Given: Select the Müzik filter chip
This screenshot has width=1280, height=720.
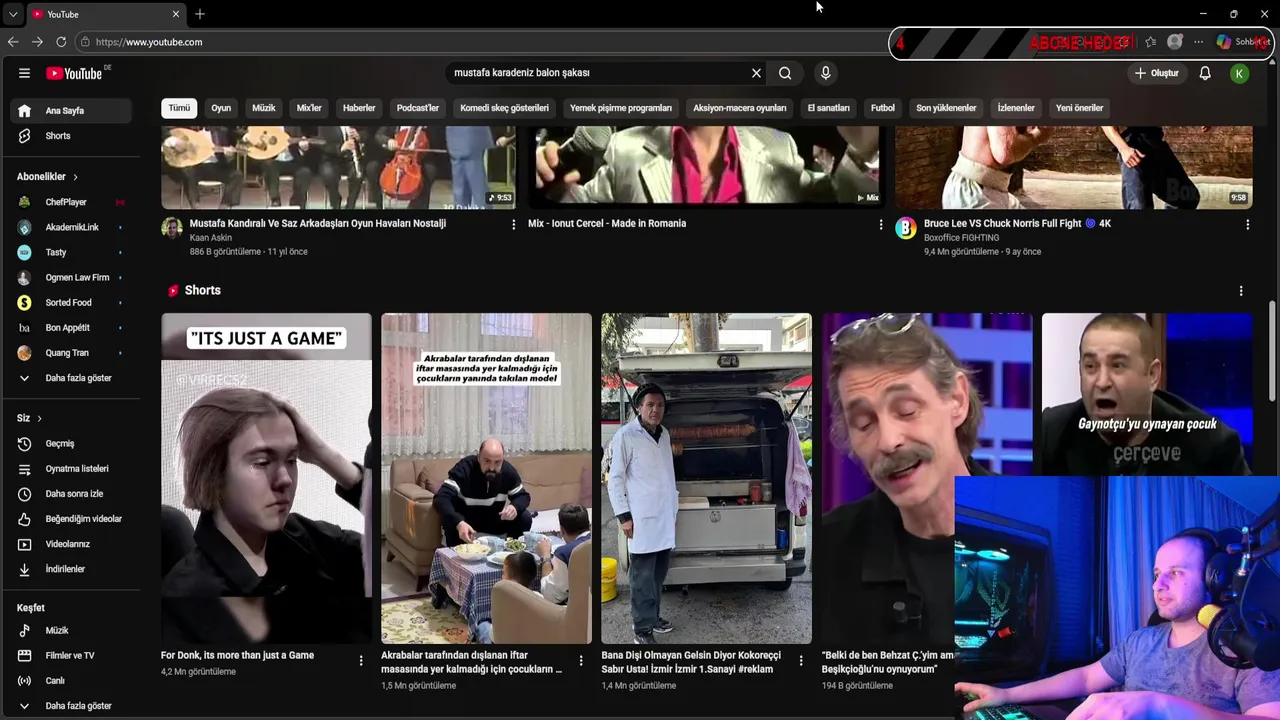Looking at the screenshot, I should [x=264, y=108].
